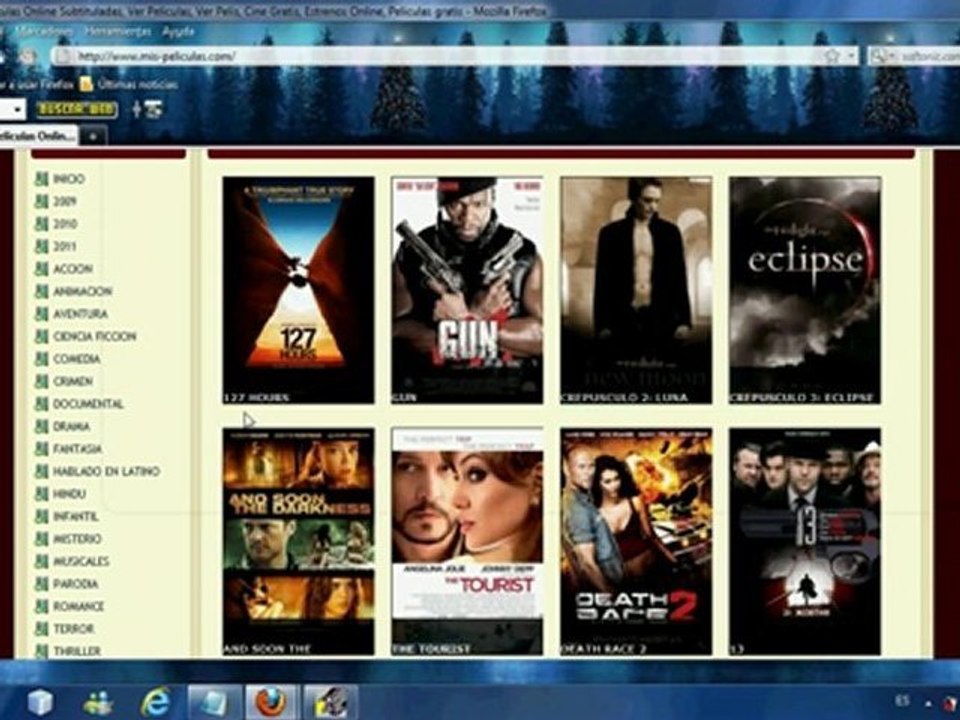Viewport: 960px width, 720px height.
Task: Open the Marcadores menu
Action: (x=43, y=31)
